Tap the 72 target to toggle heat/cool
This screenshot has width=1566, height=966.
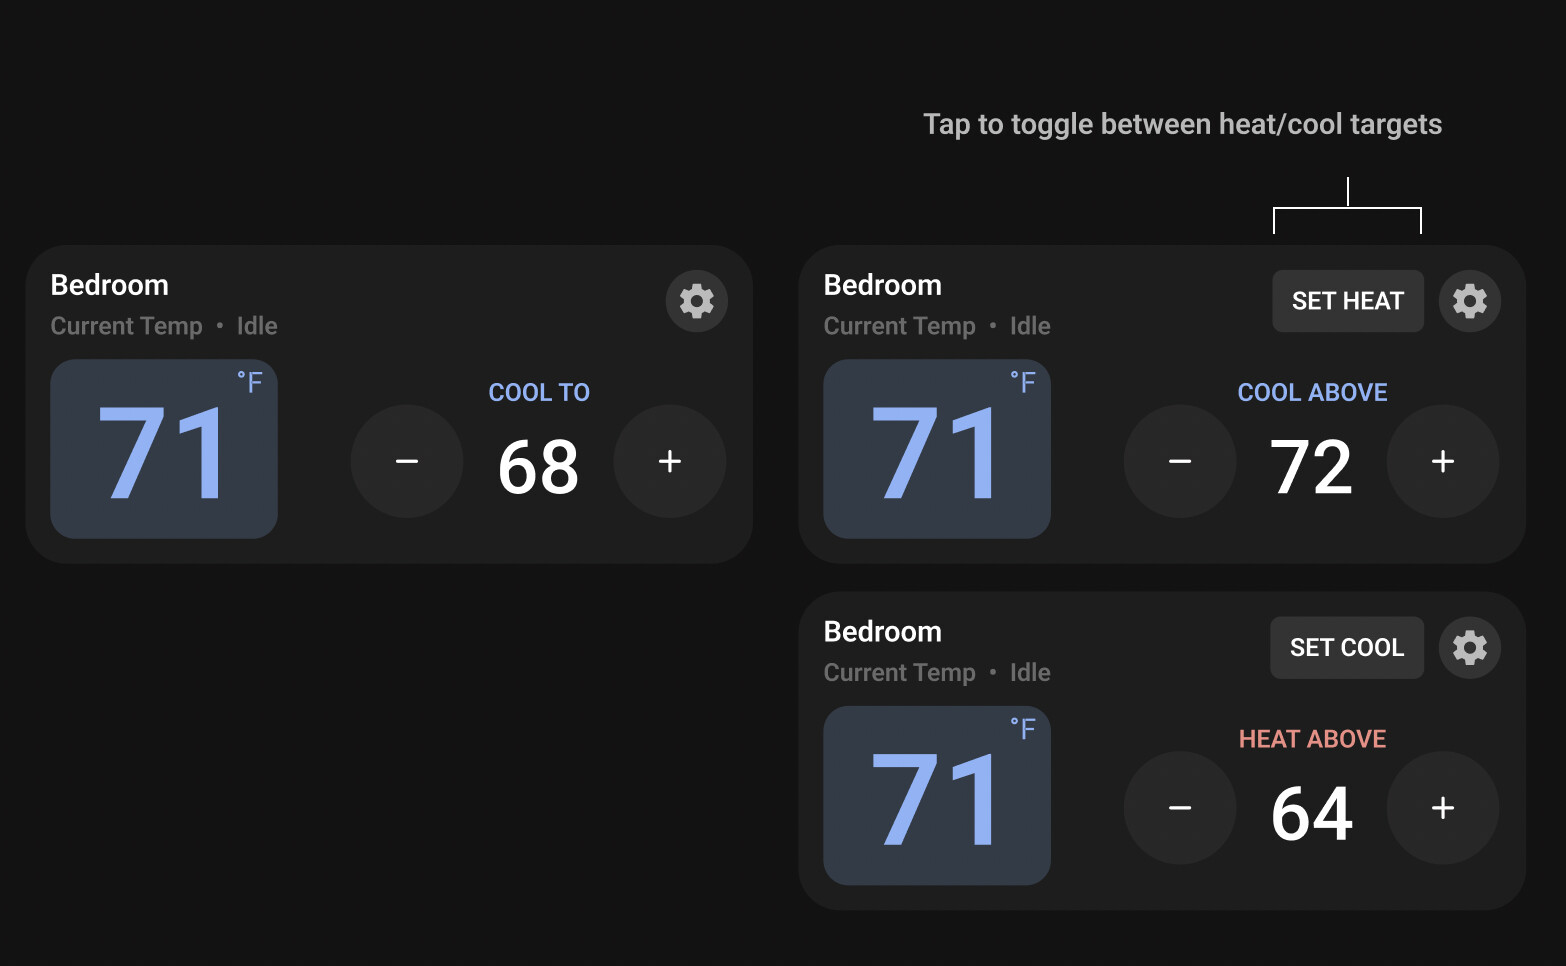click(x=1312, y=465)
